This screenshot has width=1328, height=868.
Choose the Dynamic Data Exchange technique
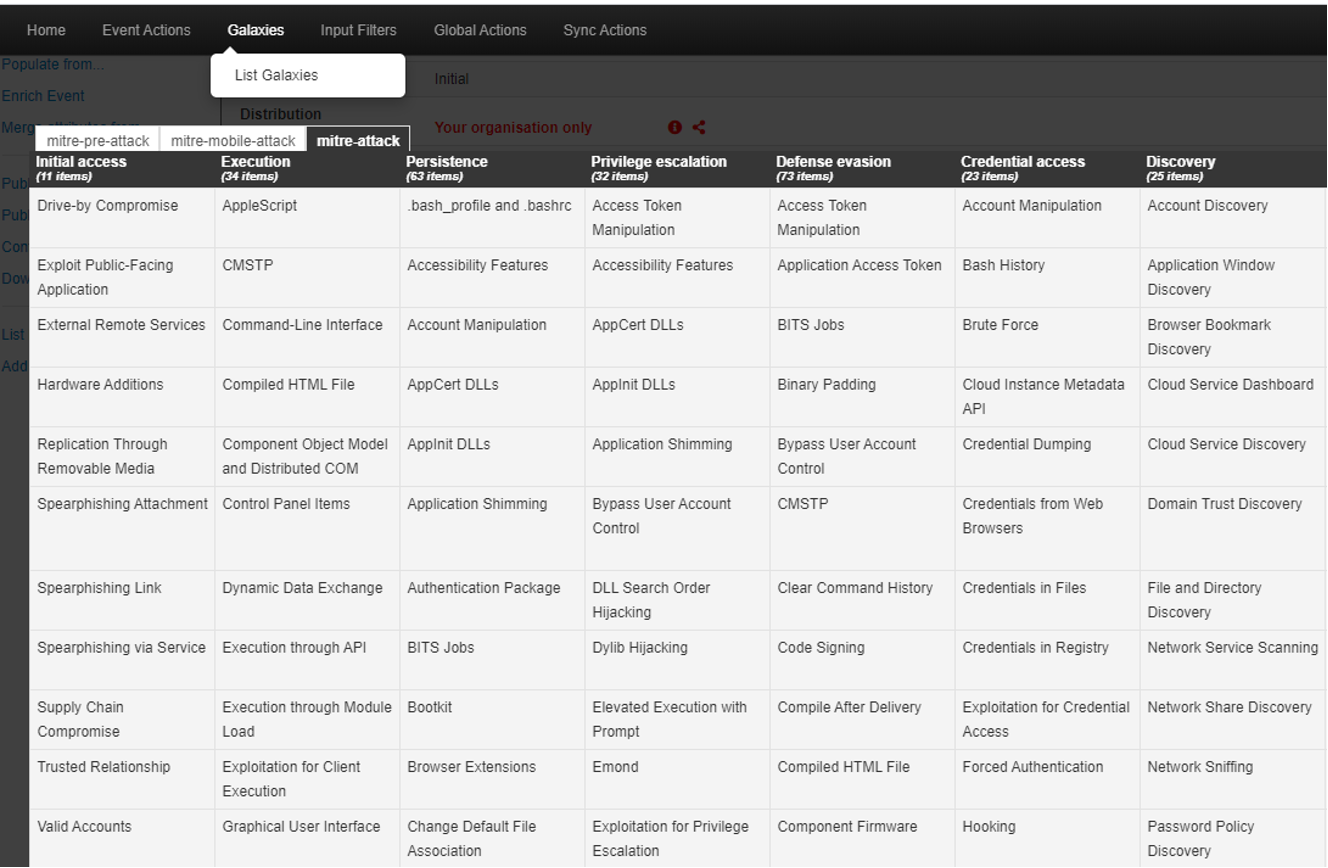(307, 600)
